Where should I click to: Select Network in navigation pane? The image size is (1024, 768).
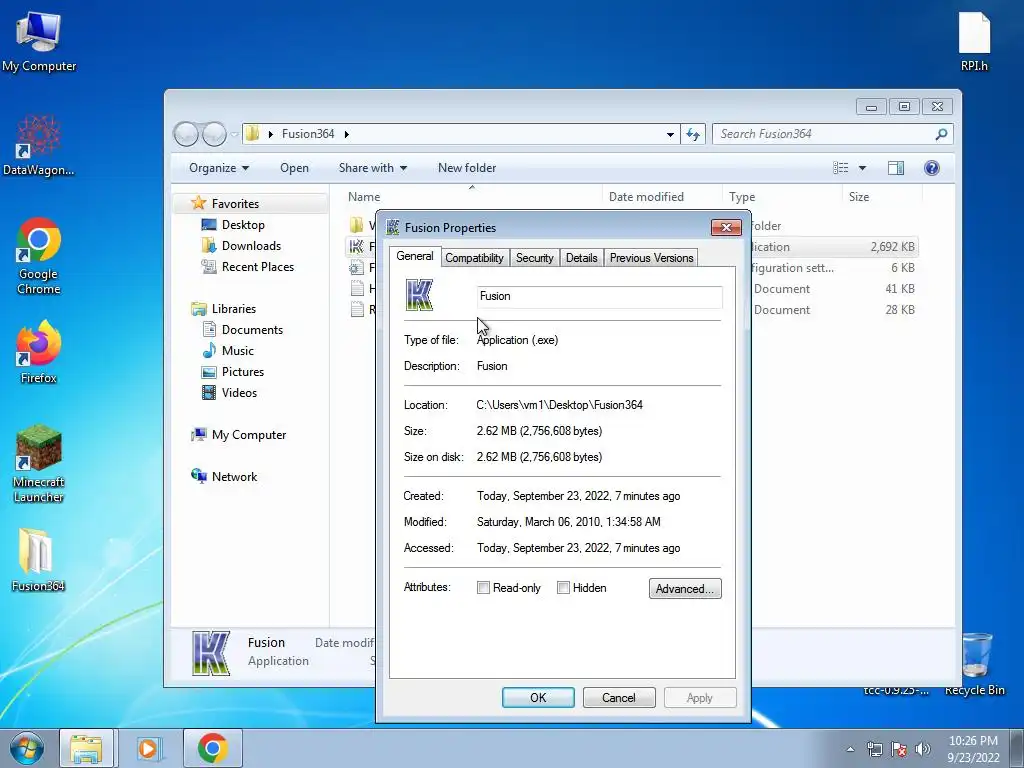click(225, 477)
